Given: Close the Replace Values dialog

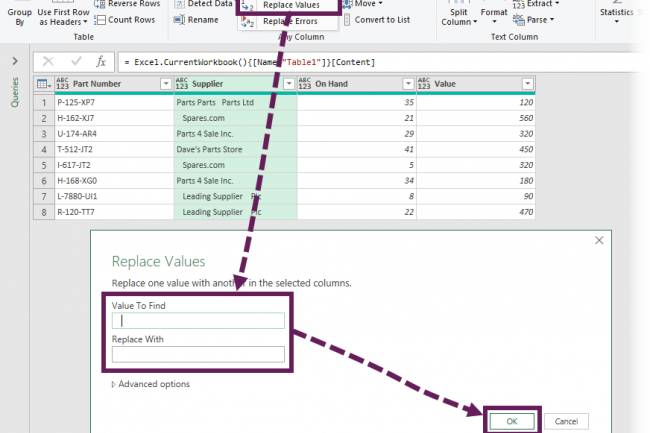Looking at the screenshot, I should (599, 240).
